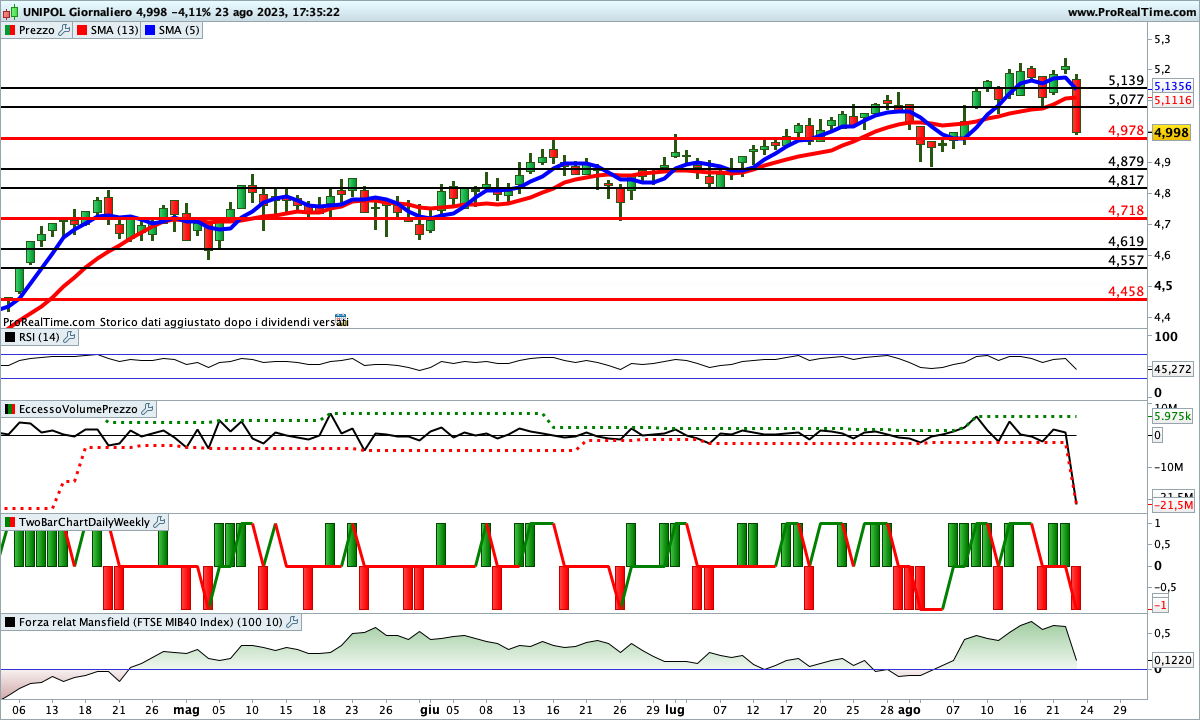This screenshot has width=1200, height=720.
Task: Click the blue 5,1356 SMA value tag
Action: (1171, 87)
